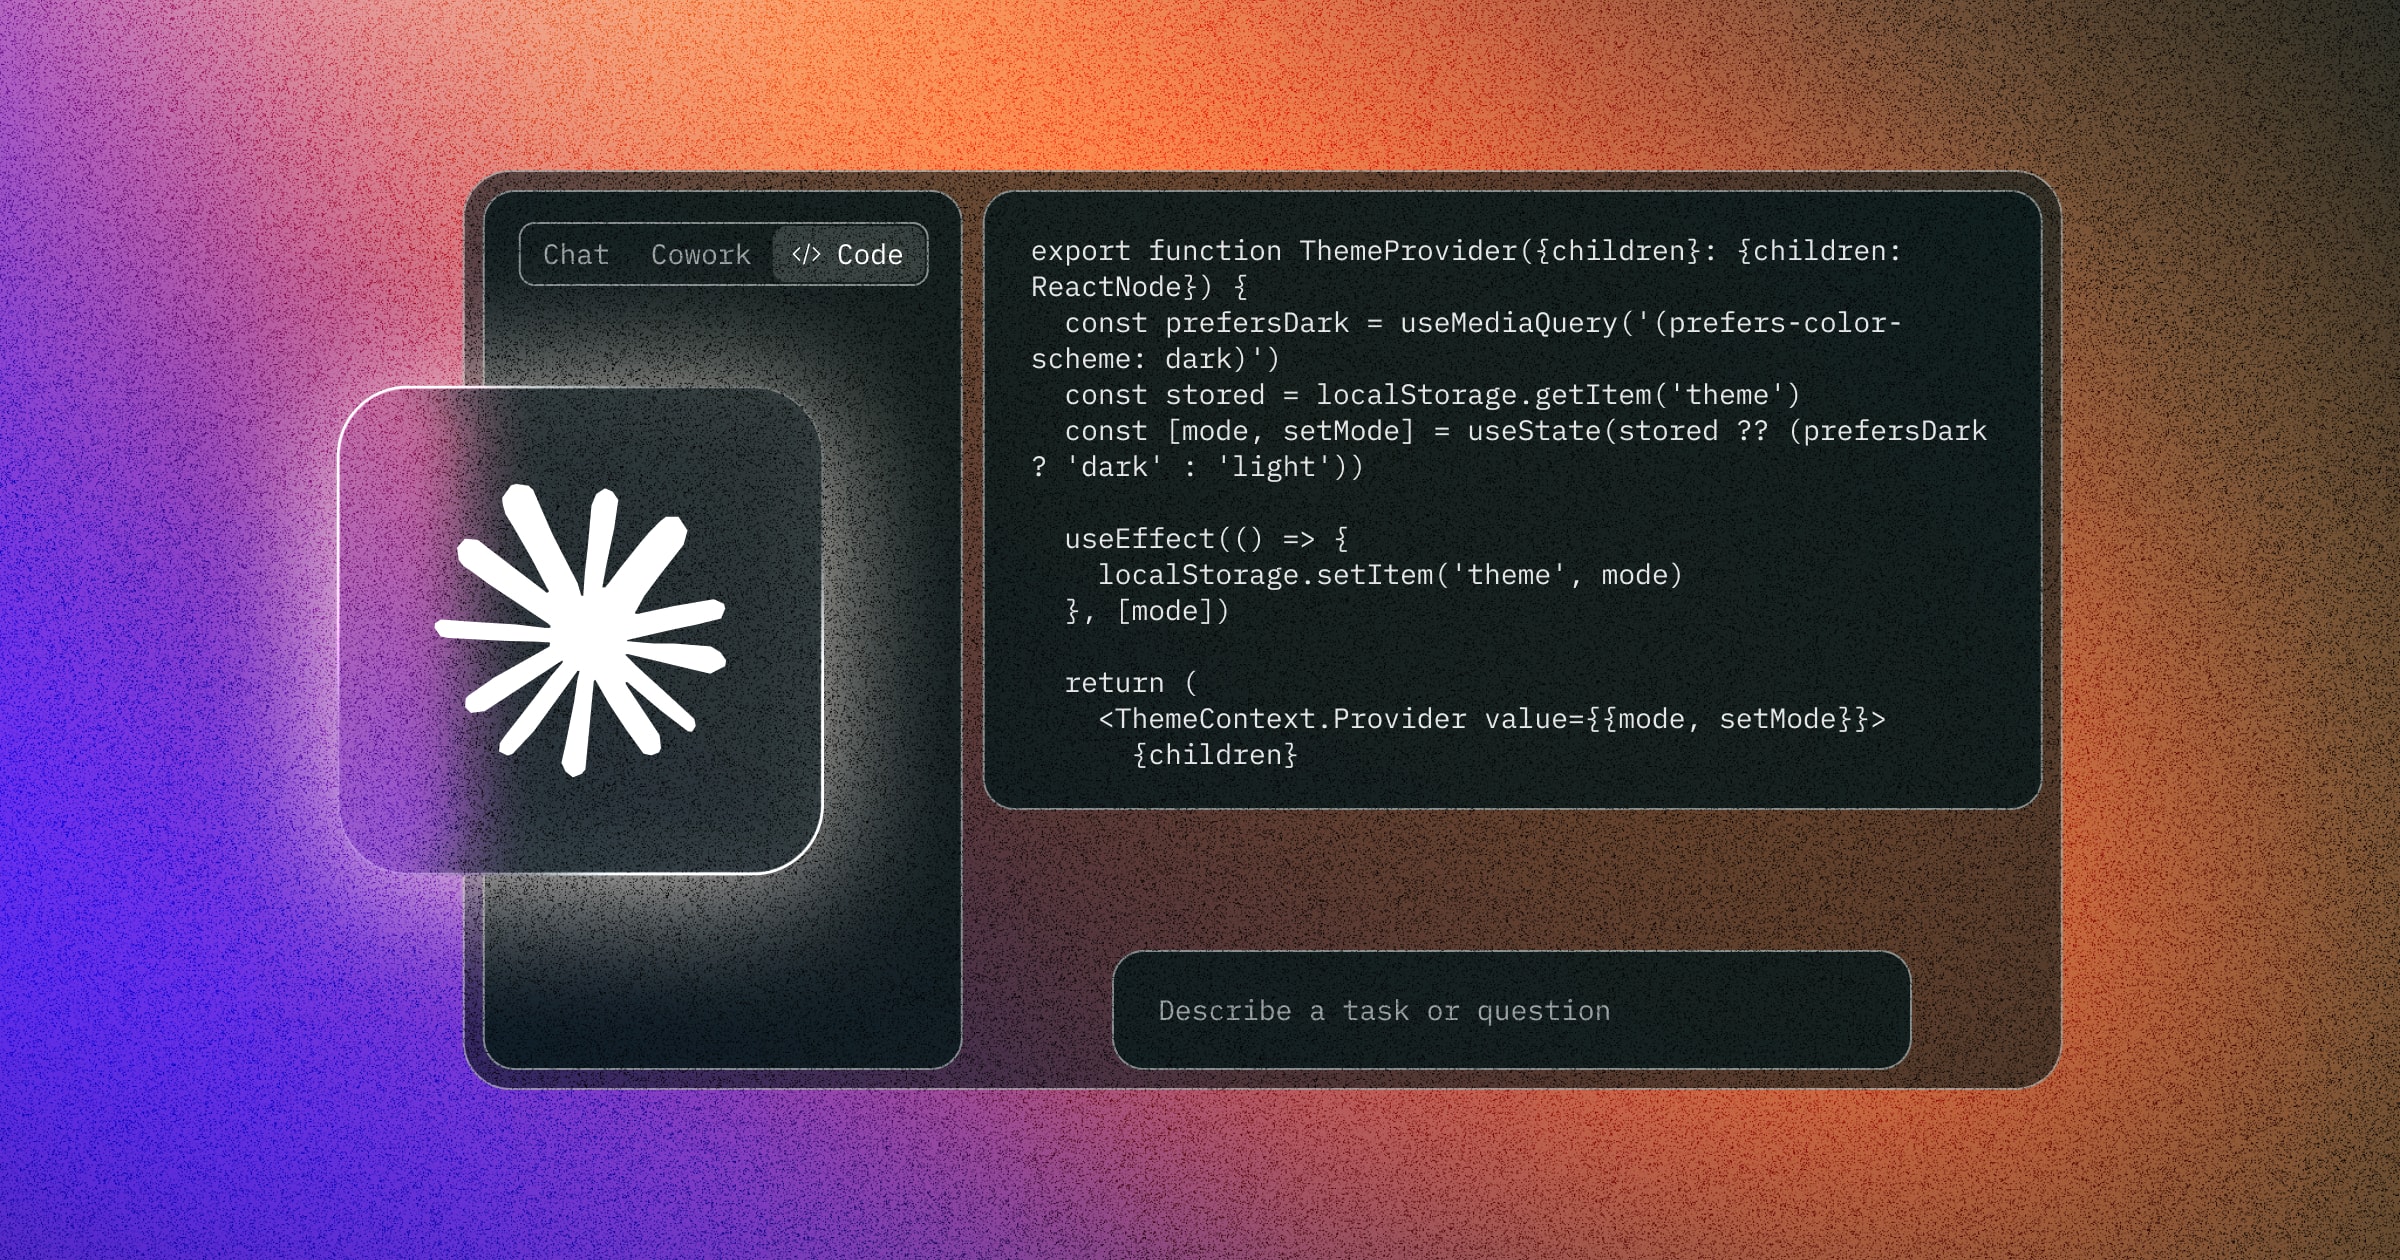Focus the "Describe a task or question" input
Viewport: 2400px width, 1260px height.
[x=1512, y=1010]
